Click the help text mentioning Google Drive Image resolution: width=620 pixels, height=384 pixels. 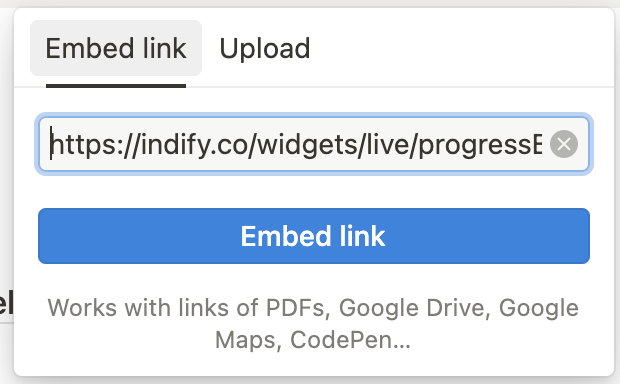[x=313, y=324]
